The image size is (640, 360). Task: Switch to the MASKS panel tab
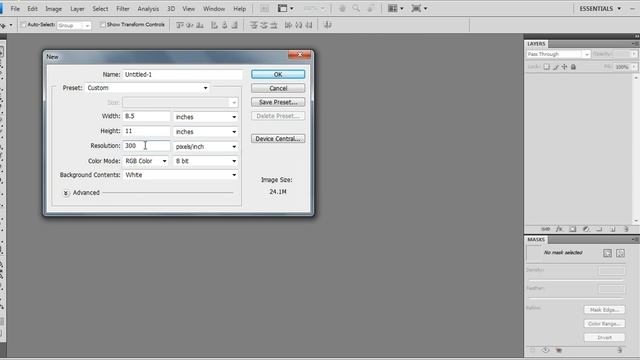click(536, 240)
